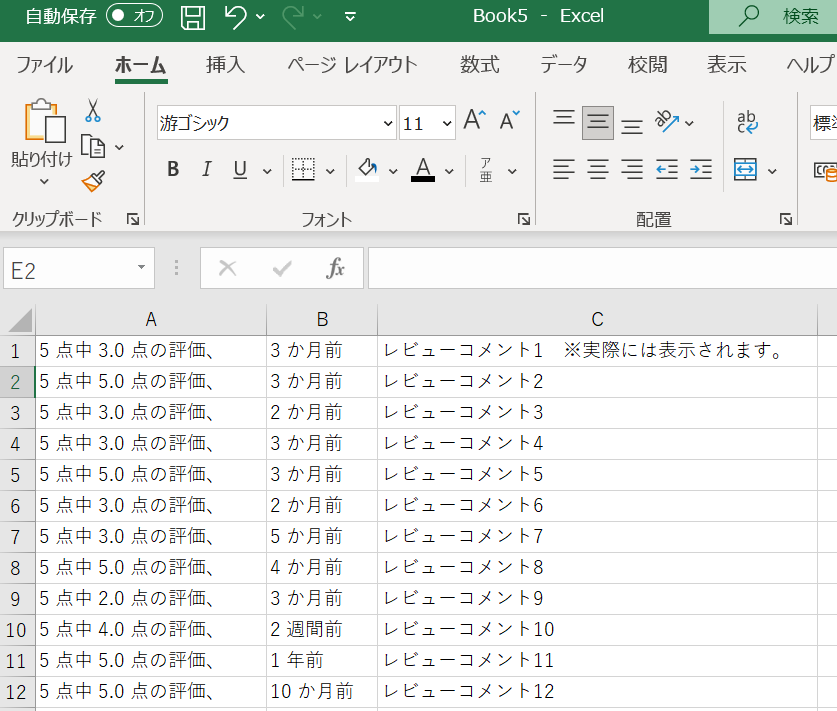Viewport: 837px width, 711px height.
Task: Open the Alignment (配置) dialog launcher
Action: (785, 219)
